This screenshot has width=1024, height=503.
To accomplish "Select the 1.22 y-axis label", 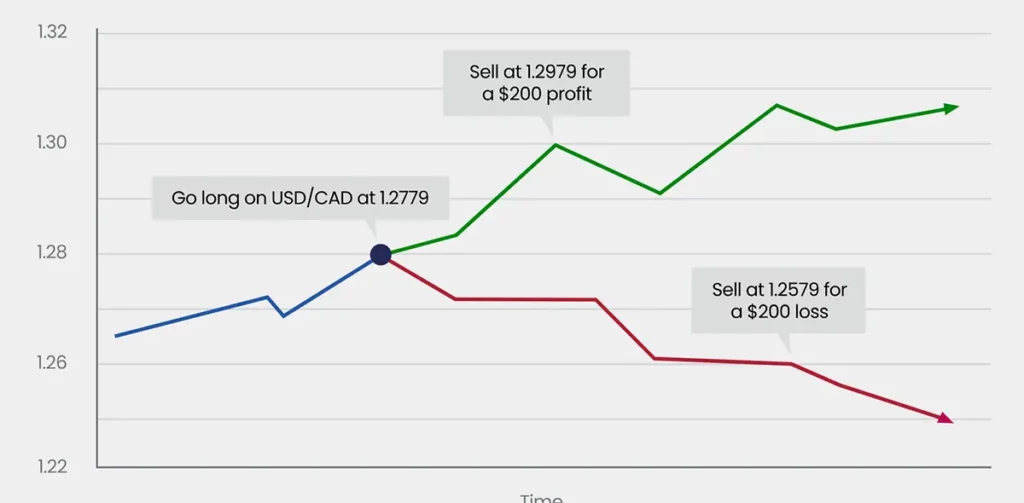I will point(52,466).
